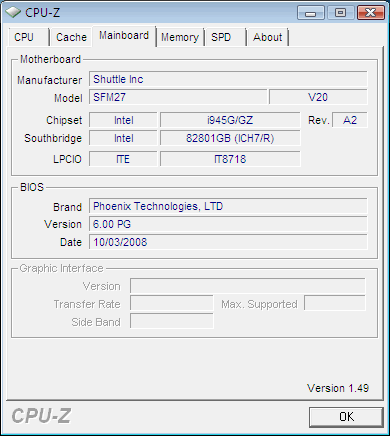
Task: Click the Southbridge vendor field Intel
Action: pyautogui.click(x=123, y=138)
